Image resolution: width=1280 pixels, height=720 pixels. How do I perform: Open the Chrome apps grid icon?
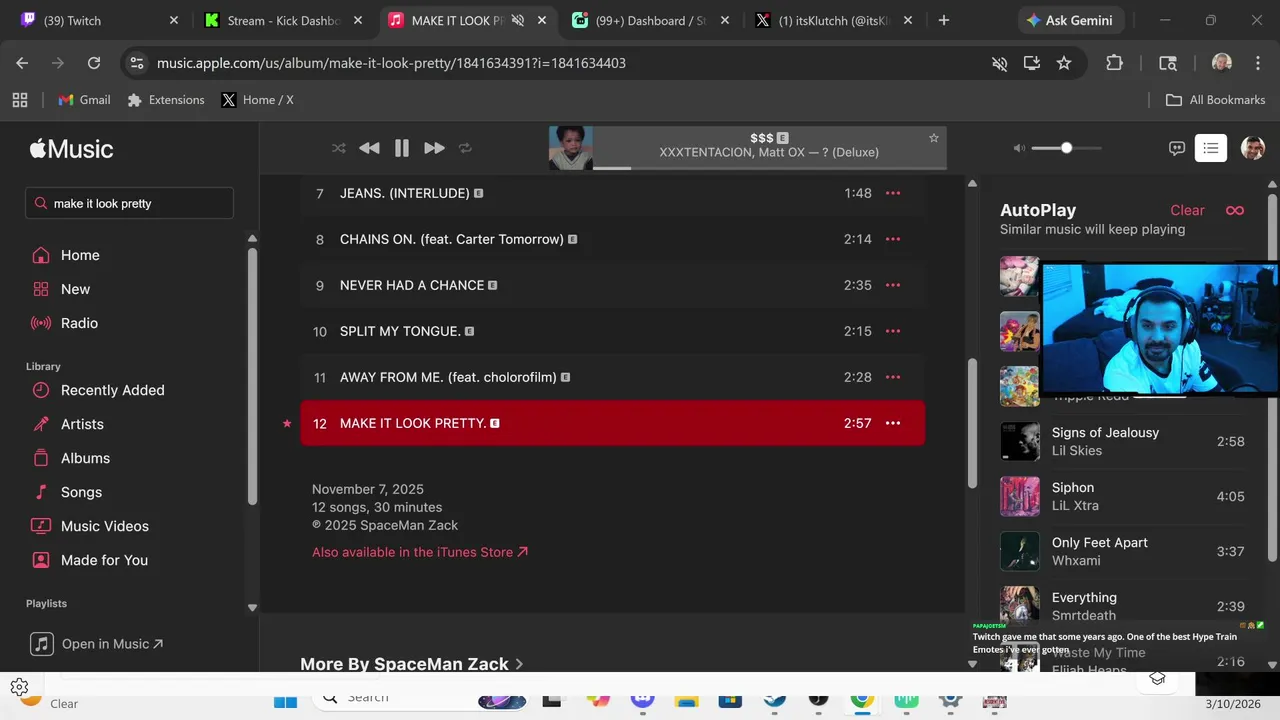coord(20,100)
